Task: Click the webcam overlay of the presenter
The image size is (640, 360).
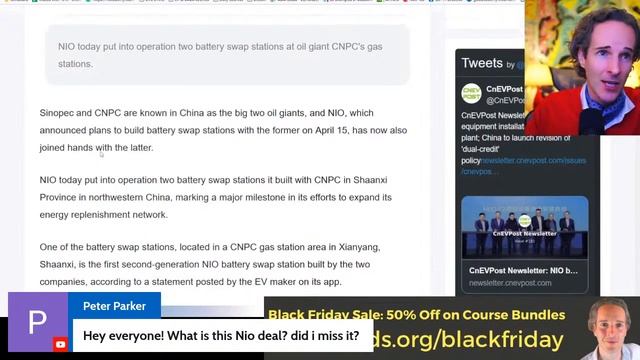Action: click(x=582, y=67)
